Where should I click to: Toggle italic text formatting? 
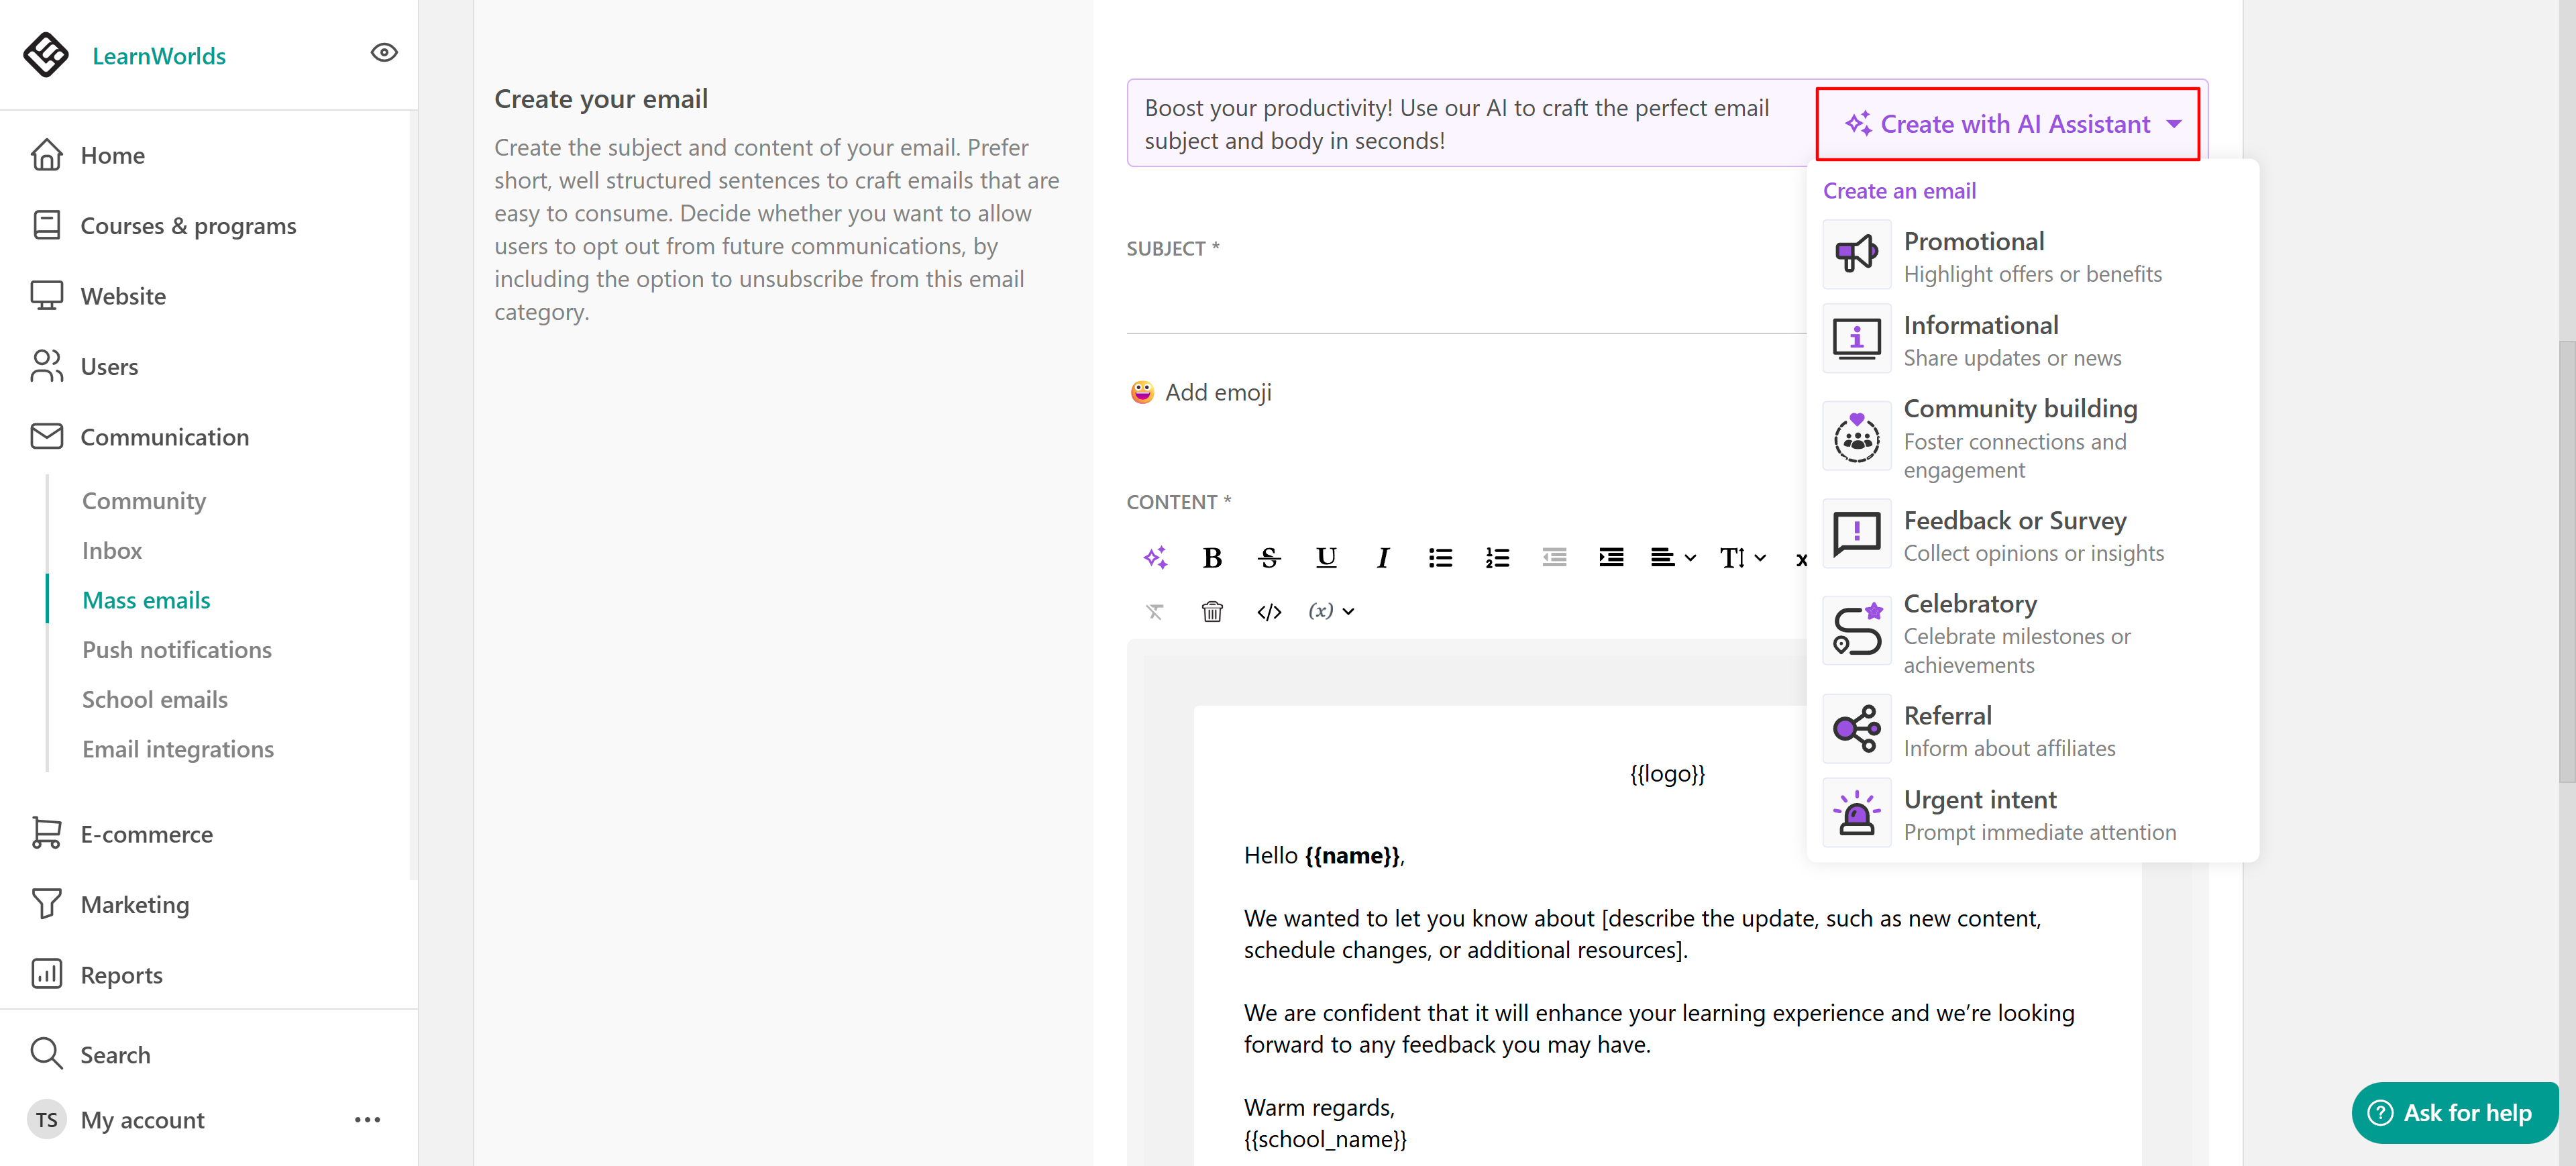(x=1383, y=558)
